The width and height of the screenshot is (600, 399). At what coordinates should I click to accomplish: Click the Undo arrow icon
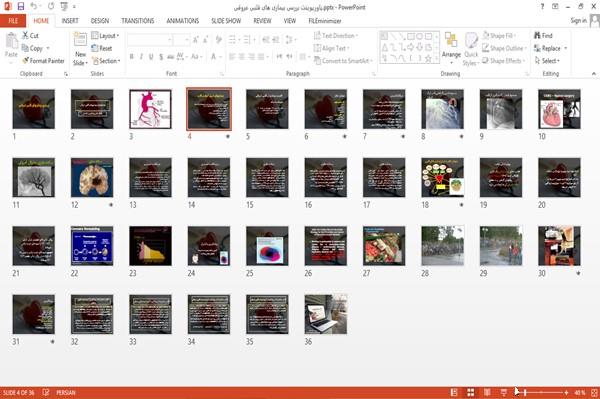pos(33,7)
